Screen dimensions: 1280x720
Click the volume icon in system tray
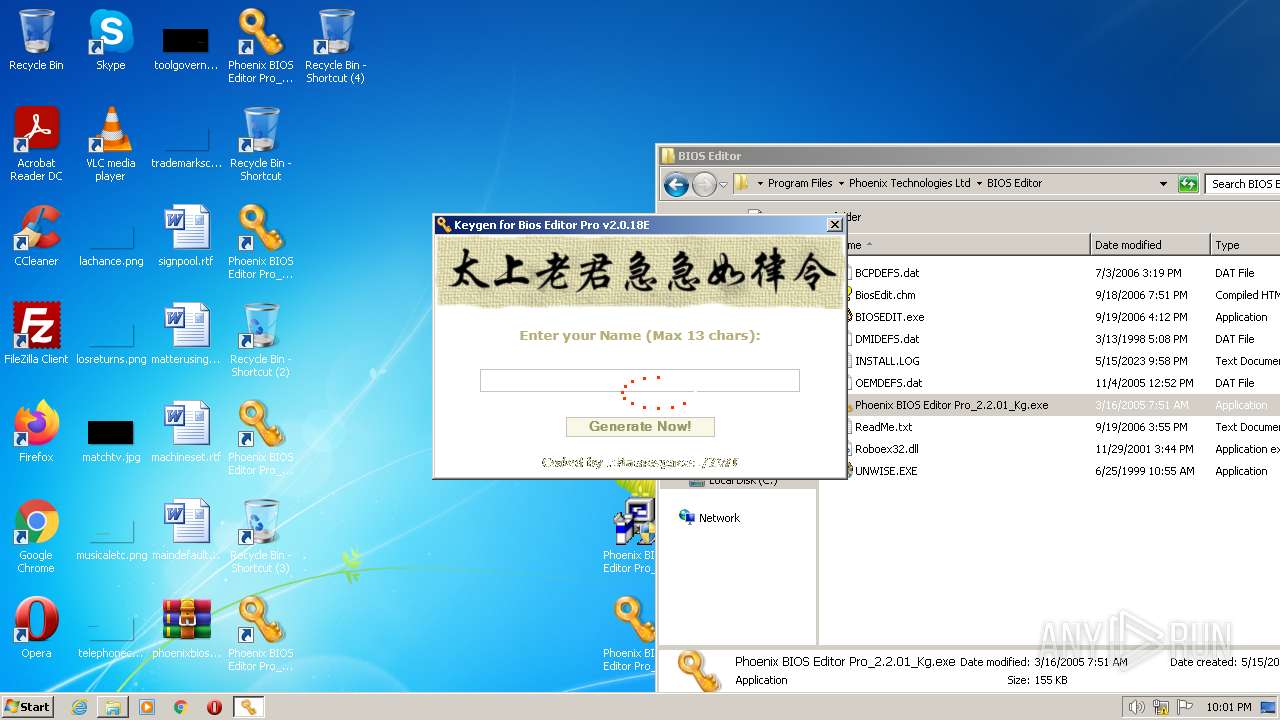point(1136,707)
